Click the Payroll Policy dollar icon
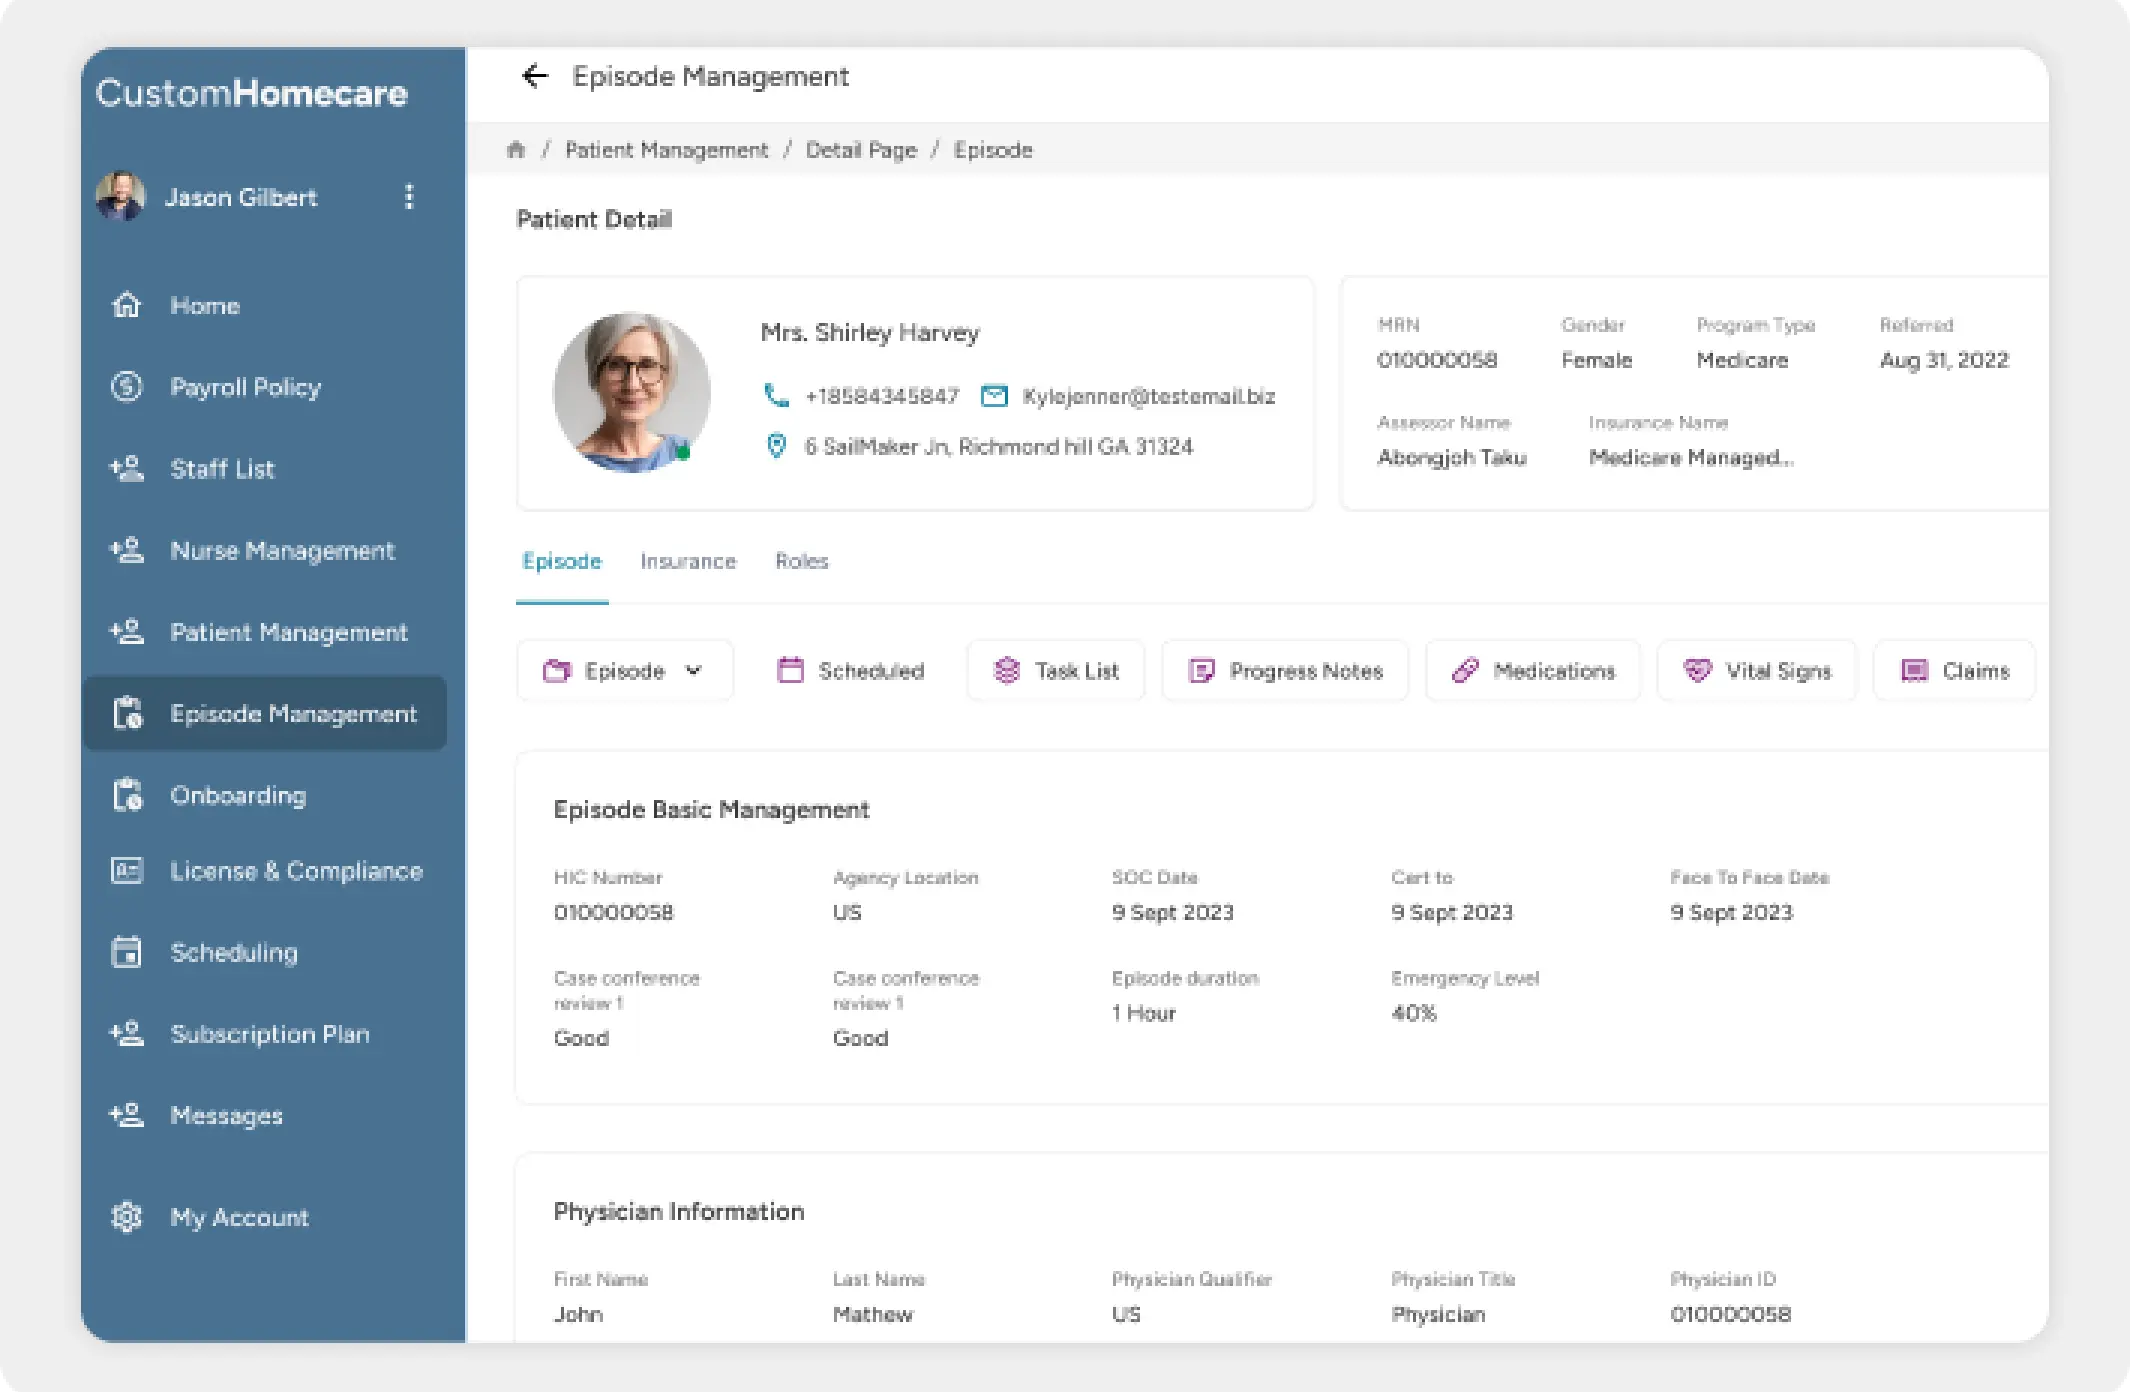 126,386
